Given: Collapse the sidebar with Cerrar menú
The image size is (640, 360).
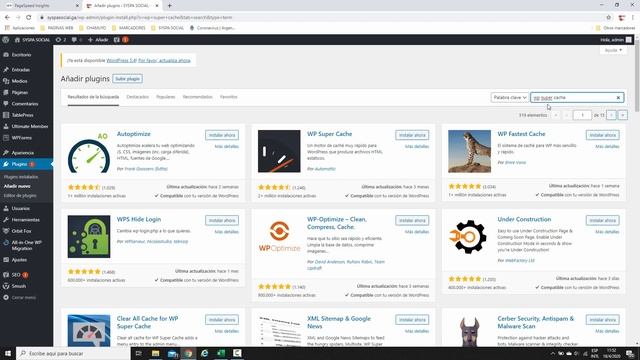Looking at the screenshot, I should click(23, 298).
